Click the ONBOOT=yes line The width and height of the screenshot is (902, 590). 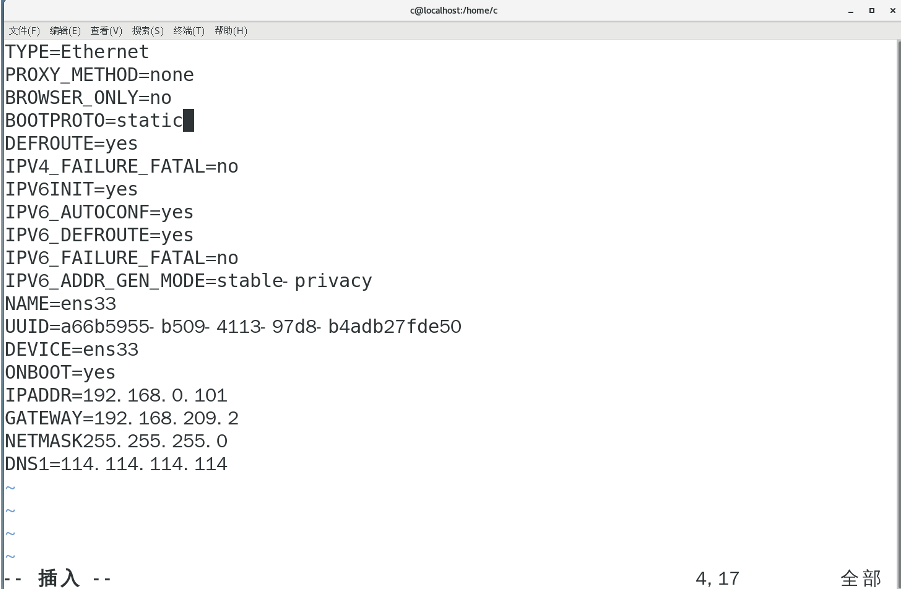60,372
